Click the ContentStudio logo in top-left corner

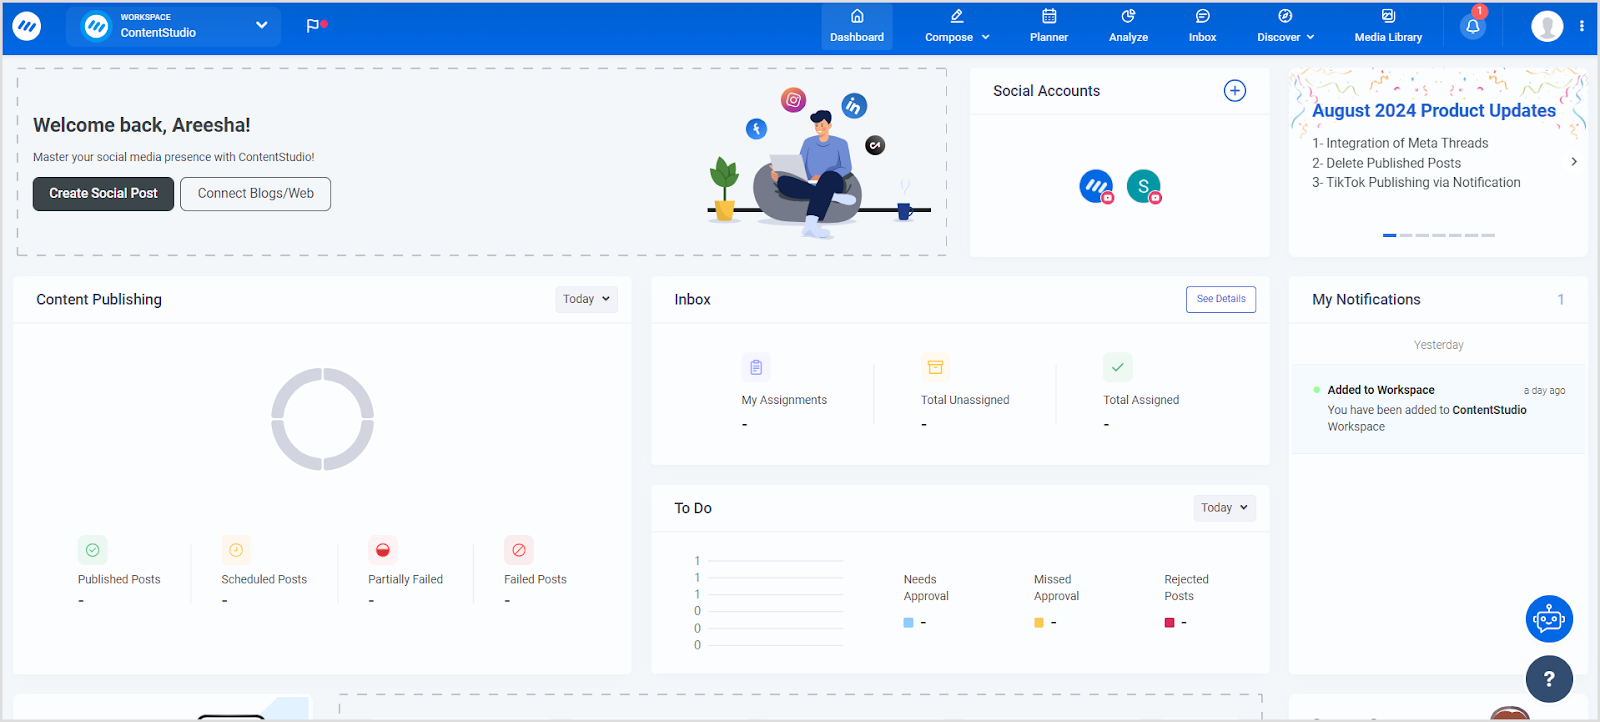pos(27,26)
